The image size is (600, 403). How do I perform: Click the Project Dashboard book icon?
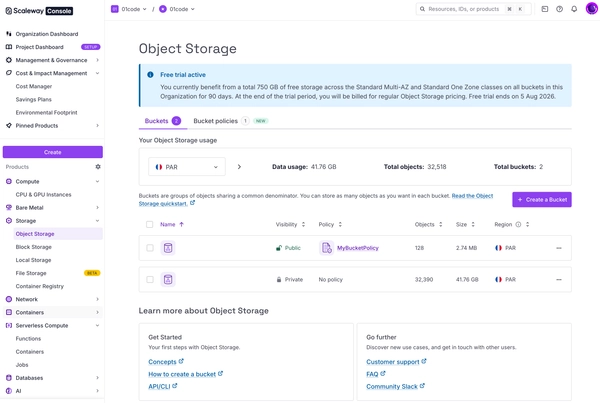pos(9,47)
